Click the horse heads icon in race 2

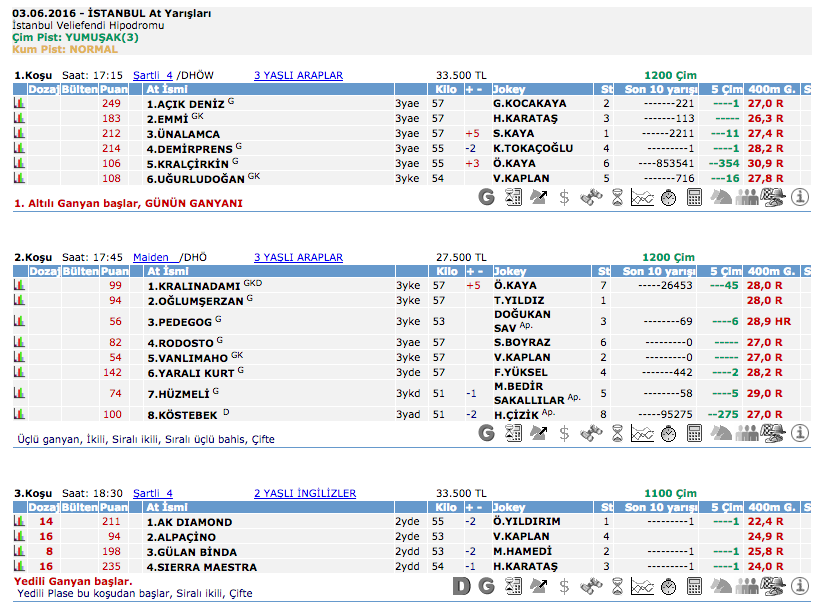click(721, 433)
